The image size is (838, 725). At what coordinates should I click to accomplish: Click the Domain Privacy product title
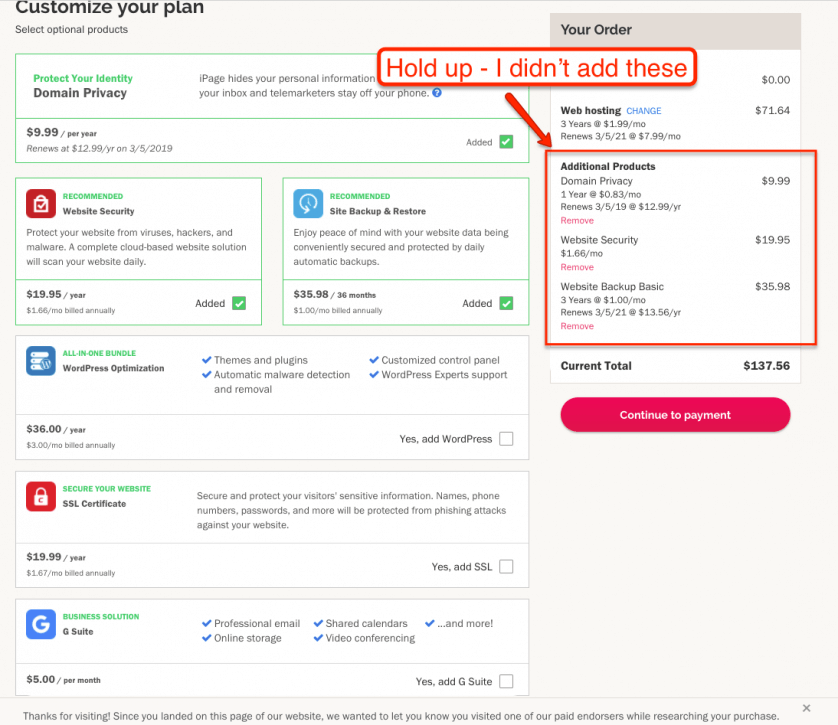coord(80,93)
